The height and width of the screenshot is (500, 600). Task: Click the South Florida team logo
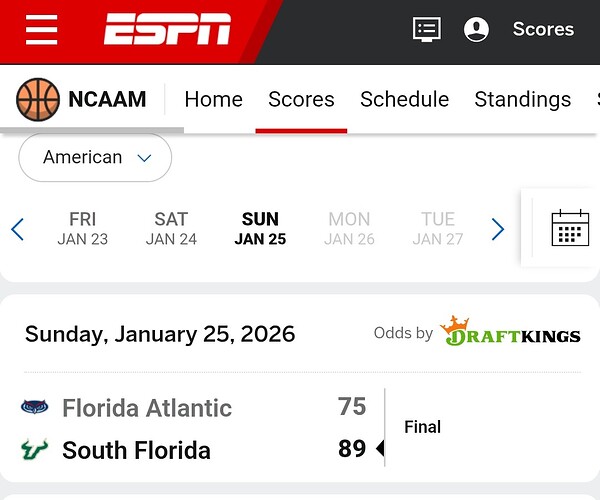(x=34, y=450)
